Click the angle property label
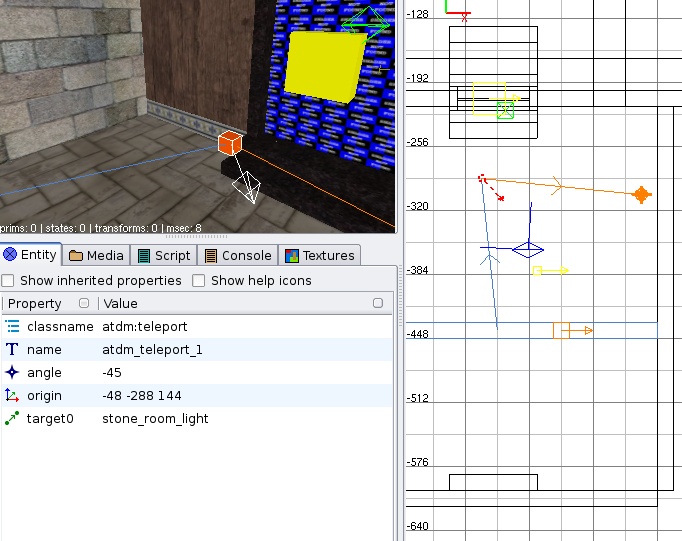The image size is (682, 541). click(44, 373)
